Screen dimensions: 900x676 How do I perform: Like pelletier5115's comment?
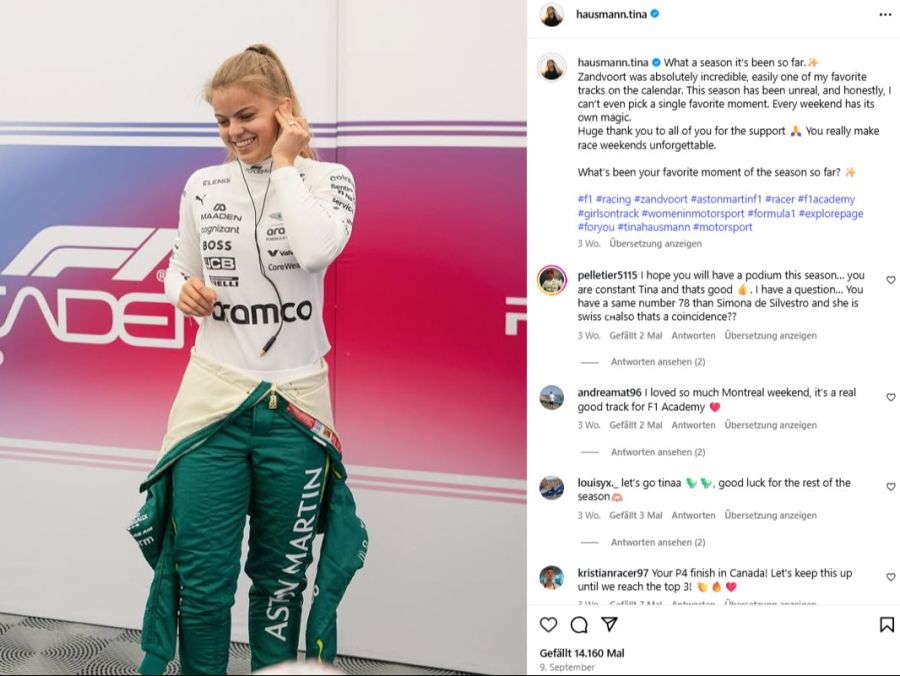[x=890, y=280]
